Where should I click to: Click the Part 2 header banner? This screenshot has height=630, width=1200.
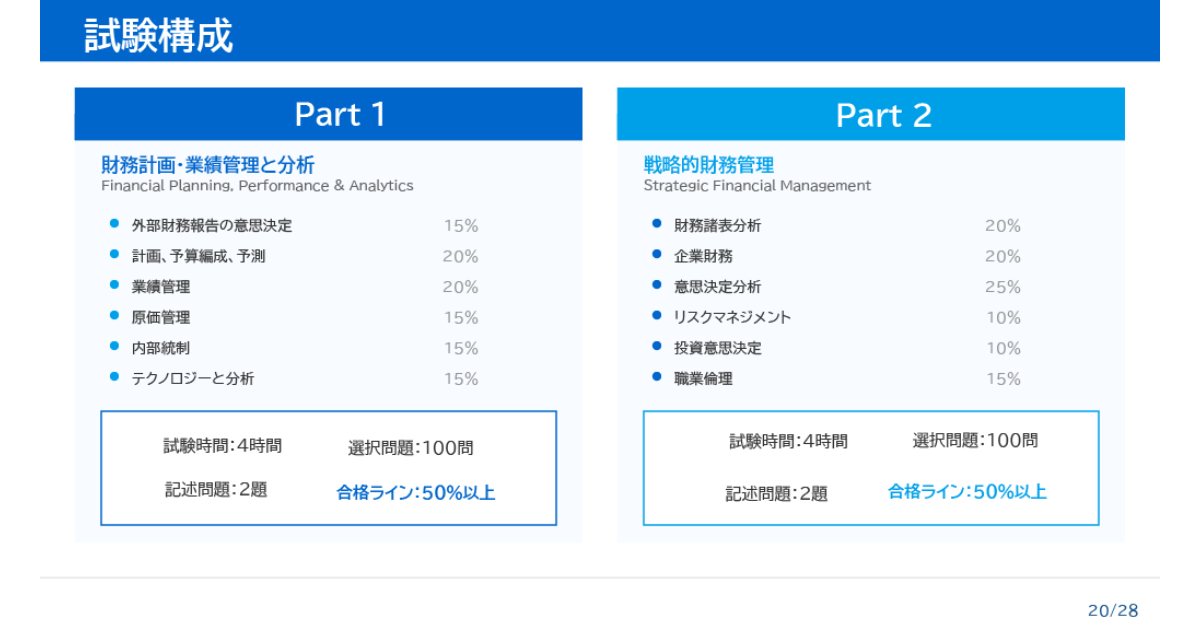tap(870, 114)
